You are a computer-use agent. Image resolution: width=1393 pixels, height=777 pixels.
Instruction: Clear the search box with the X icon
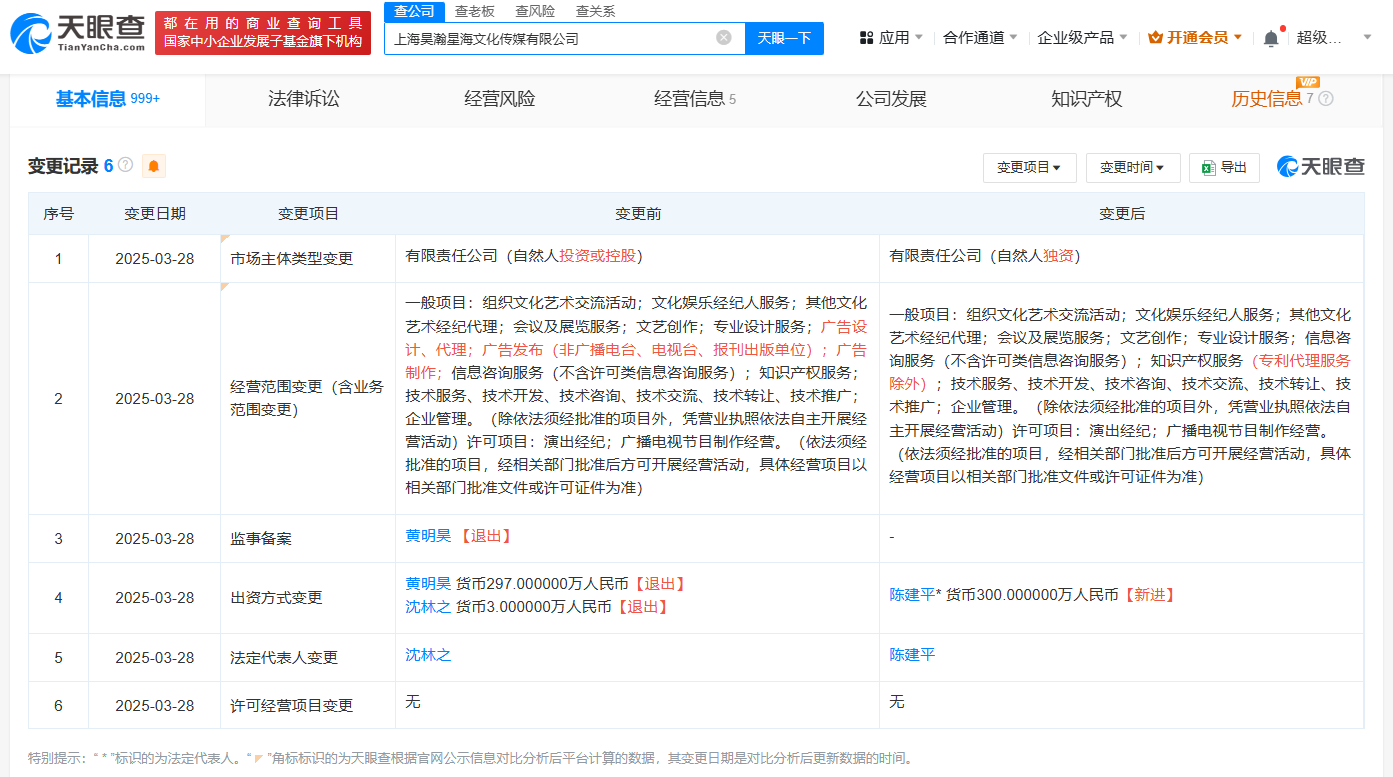pyautogui.click(x=724, y=38)
